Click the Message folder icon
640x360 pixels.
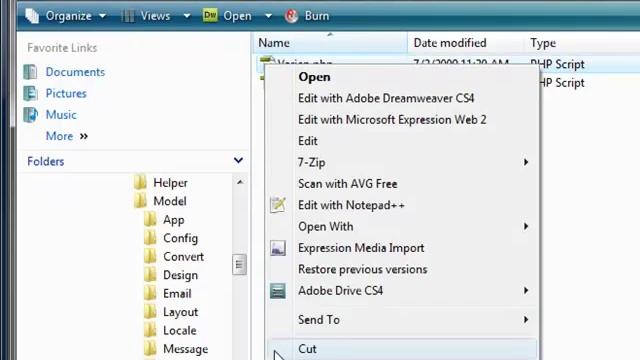(150, 349)
